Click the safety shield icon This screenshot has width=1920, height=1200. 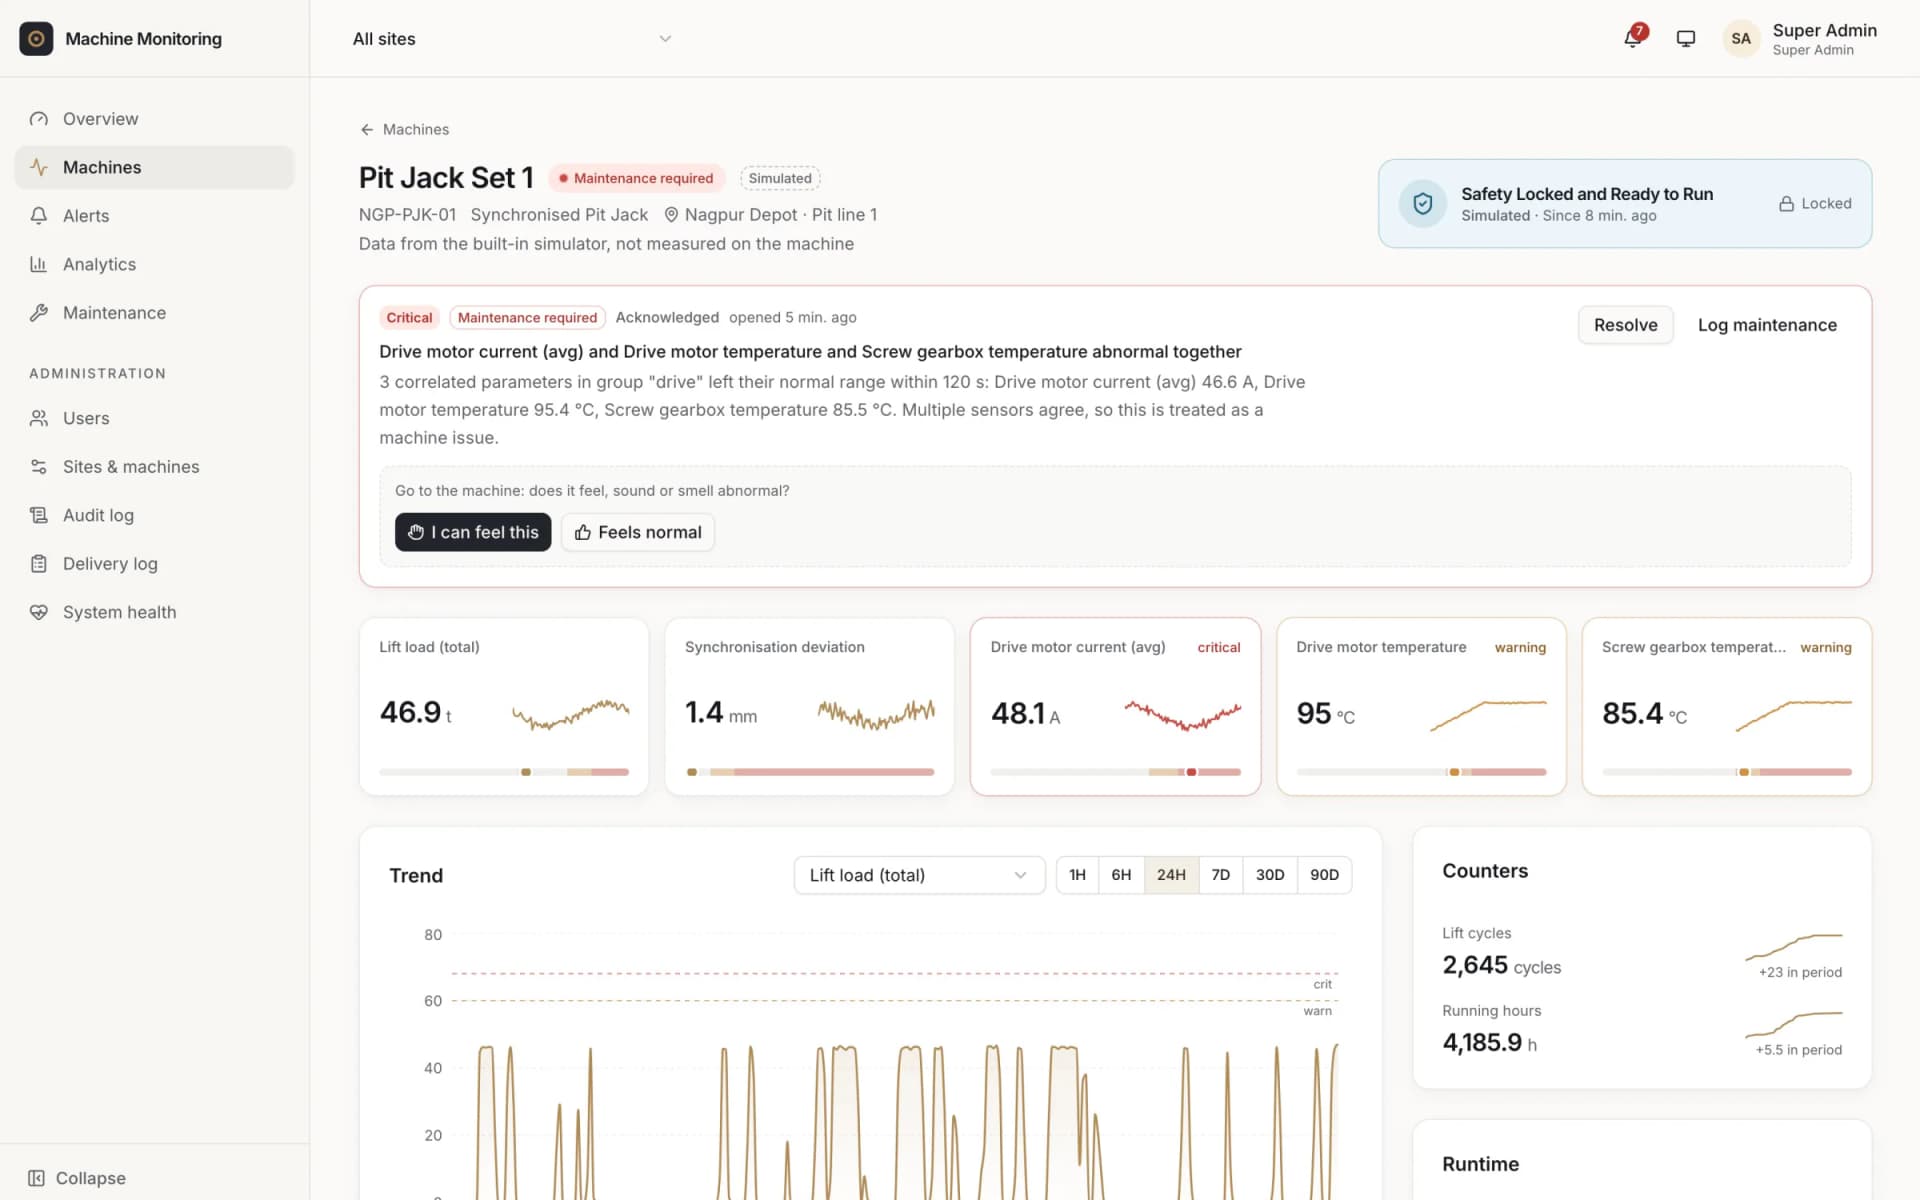tap(1422, 204)
